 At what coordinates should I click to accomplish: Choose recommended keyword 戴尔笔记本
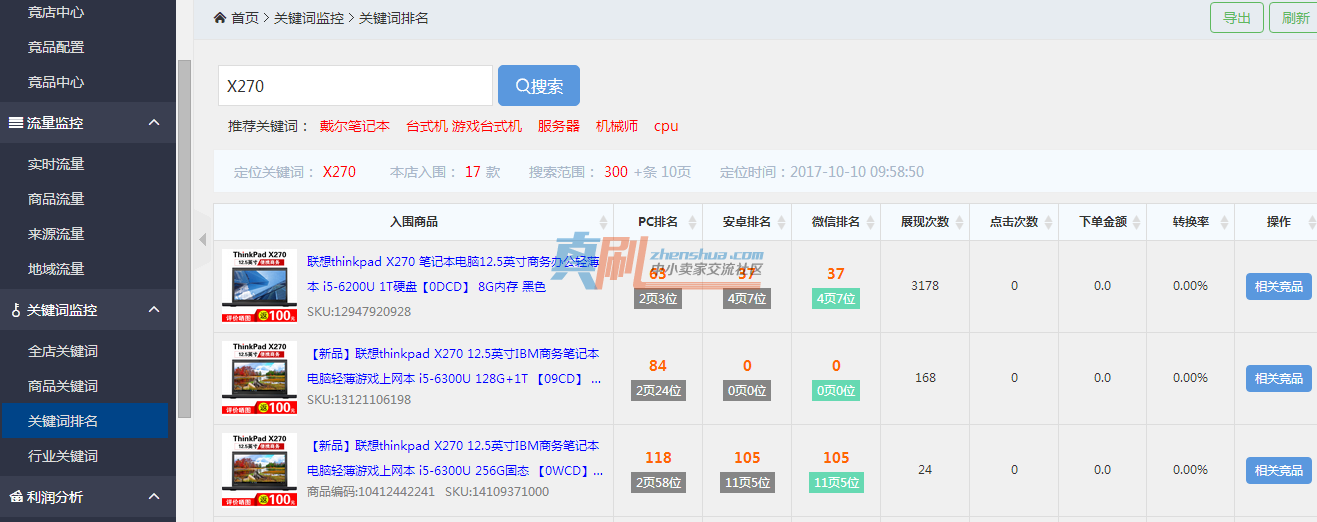click(x=355, y=126)
